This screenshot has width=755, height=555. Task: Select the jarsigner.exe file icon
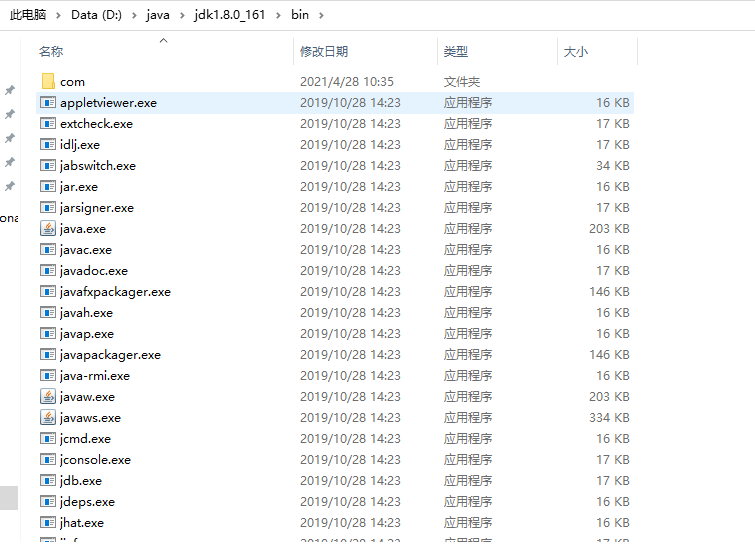tap(48, 207)
